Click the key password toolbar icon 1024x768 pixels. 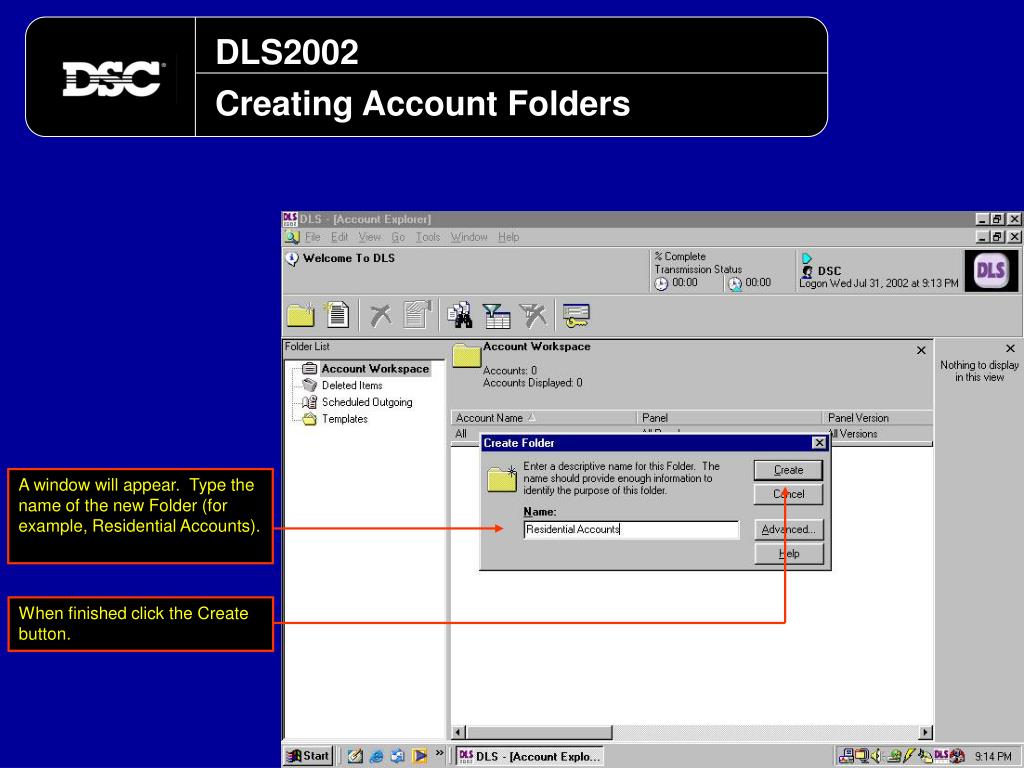coord(576,315)
